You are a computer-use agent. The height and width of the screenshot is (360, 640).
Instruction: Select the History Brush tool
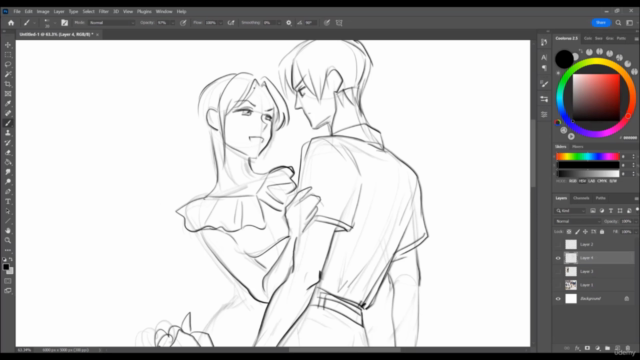(8, 143)
